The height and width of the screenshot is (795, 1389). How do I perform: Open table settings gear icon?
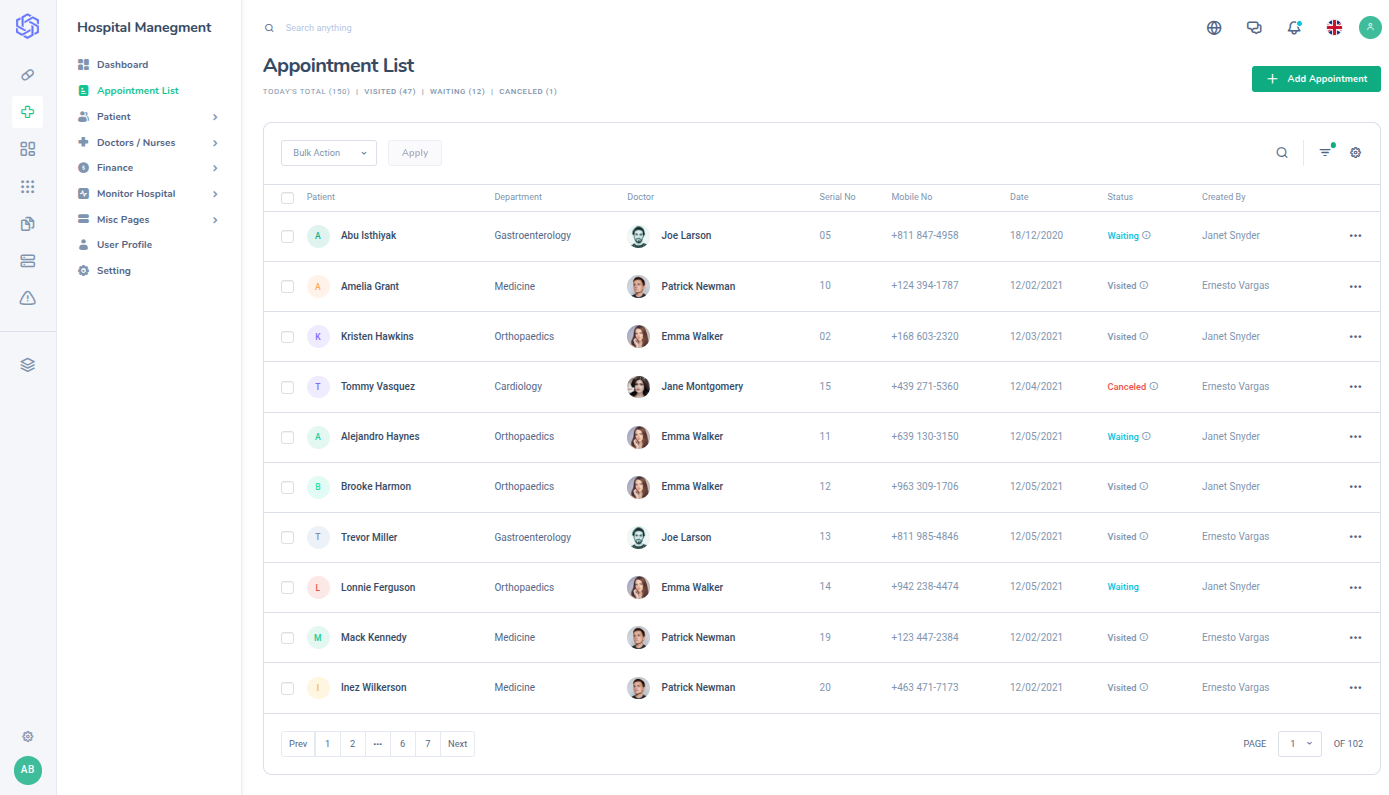point(1356,153)
